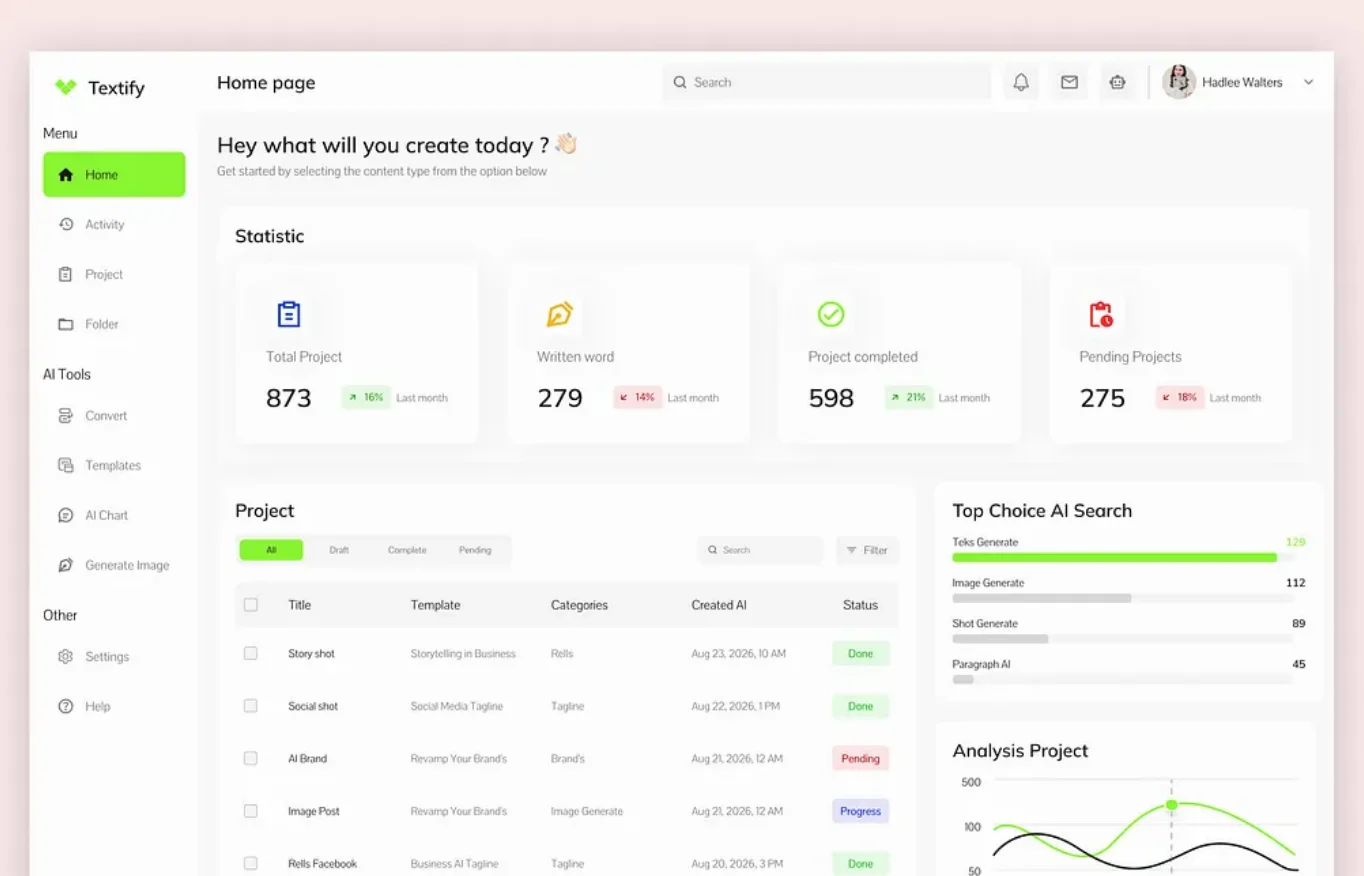1364x876 pixels.
Task: Click the Hadlee Walters profile avatar
Action: pos(1179,82)
